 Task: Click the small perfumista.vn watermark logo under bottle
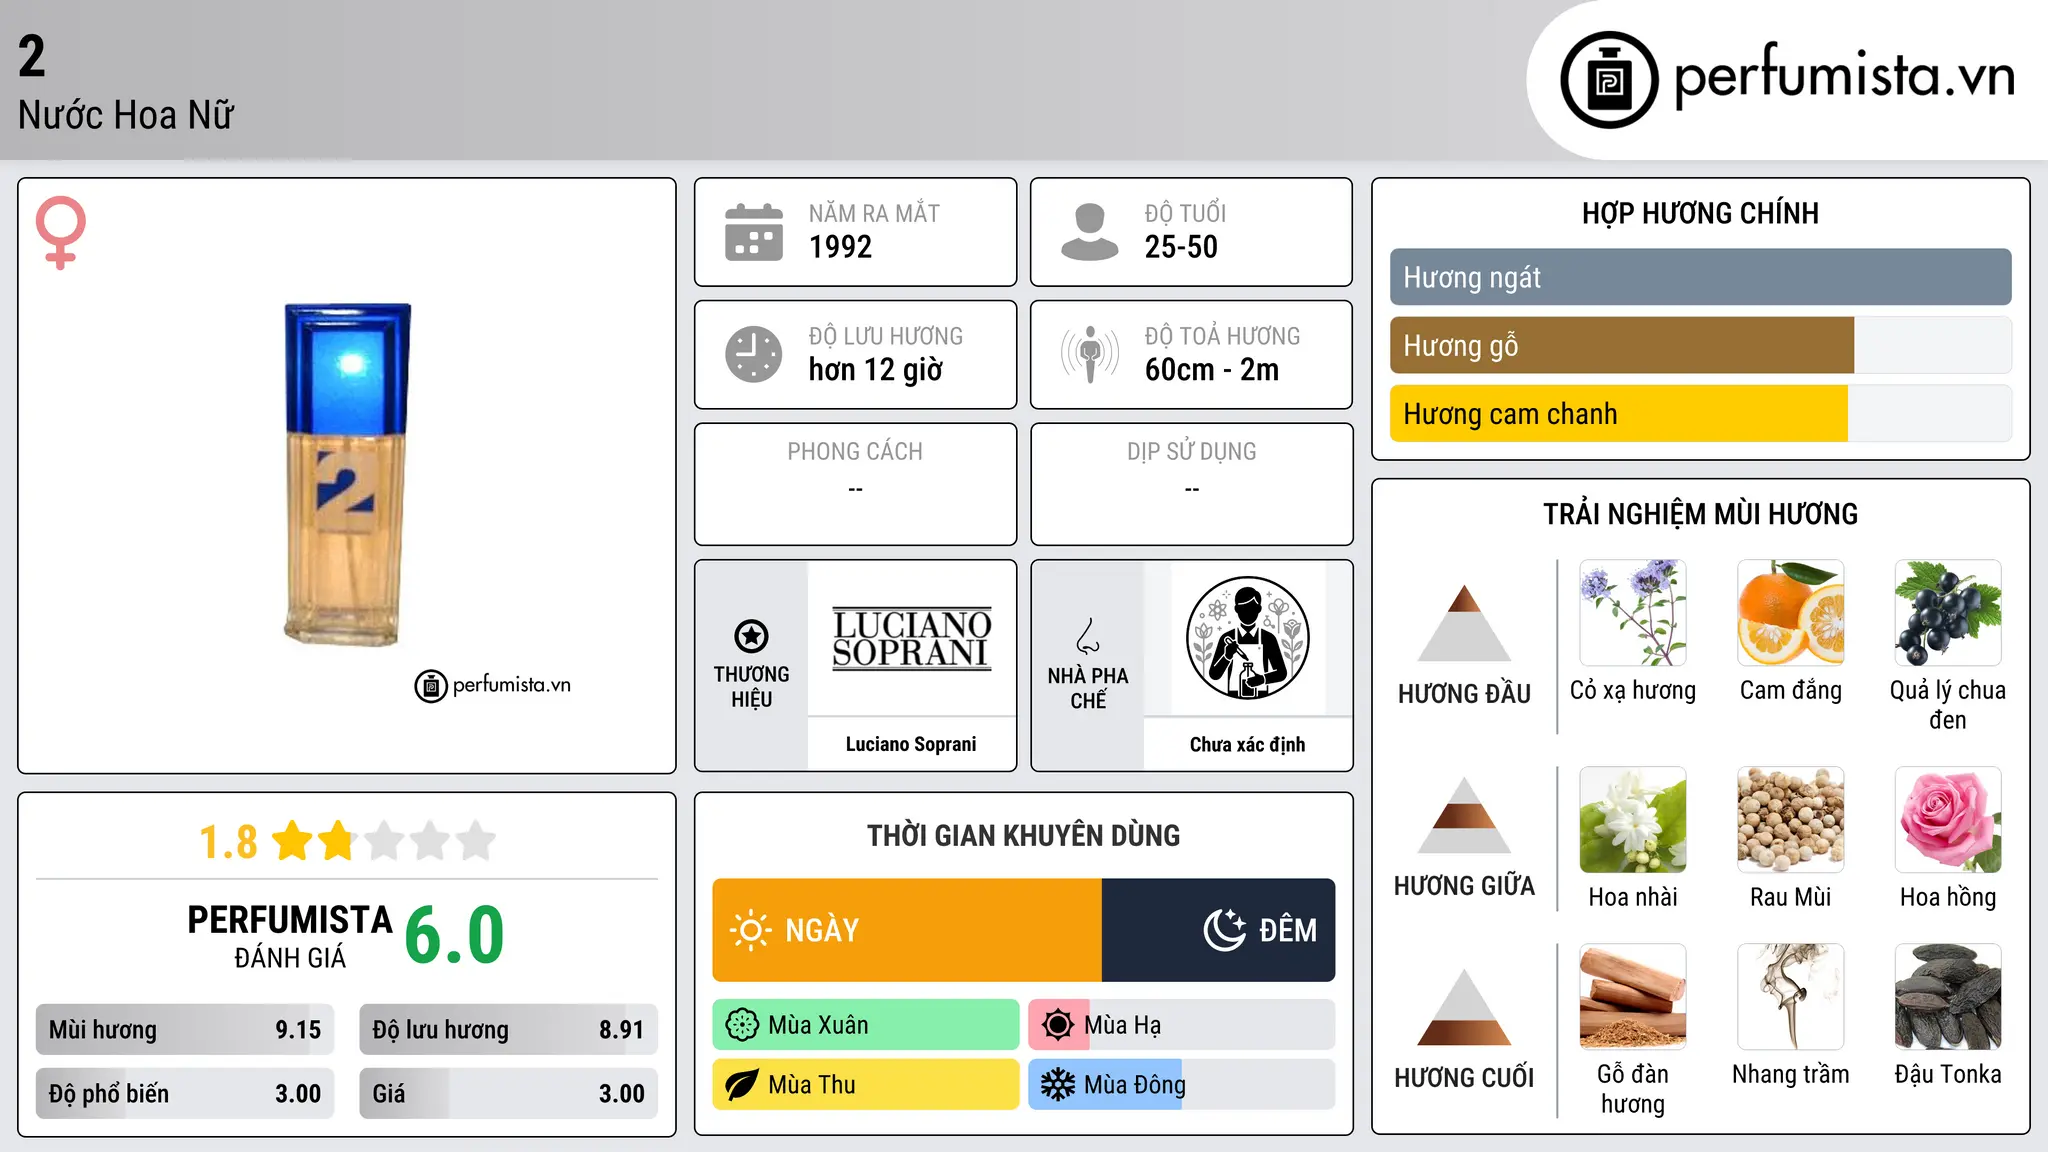point(493,686)
